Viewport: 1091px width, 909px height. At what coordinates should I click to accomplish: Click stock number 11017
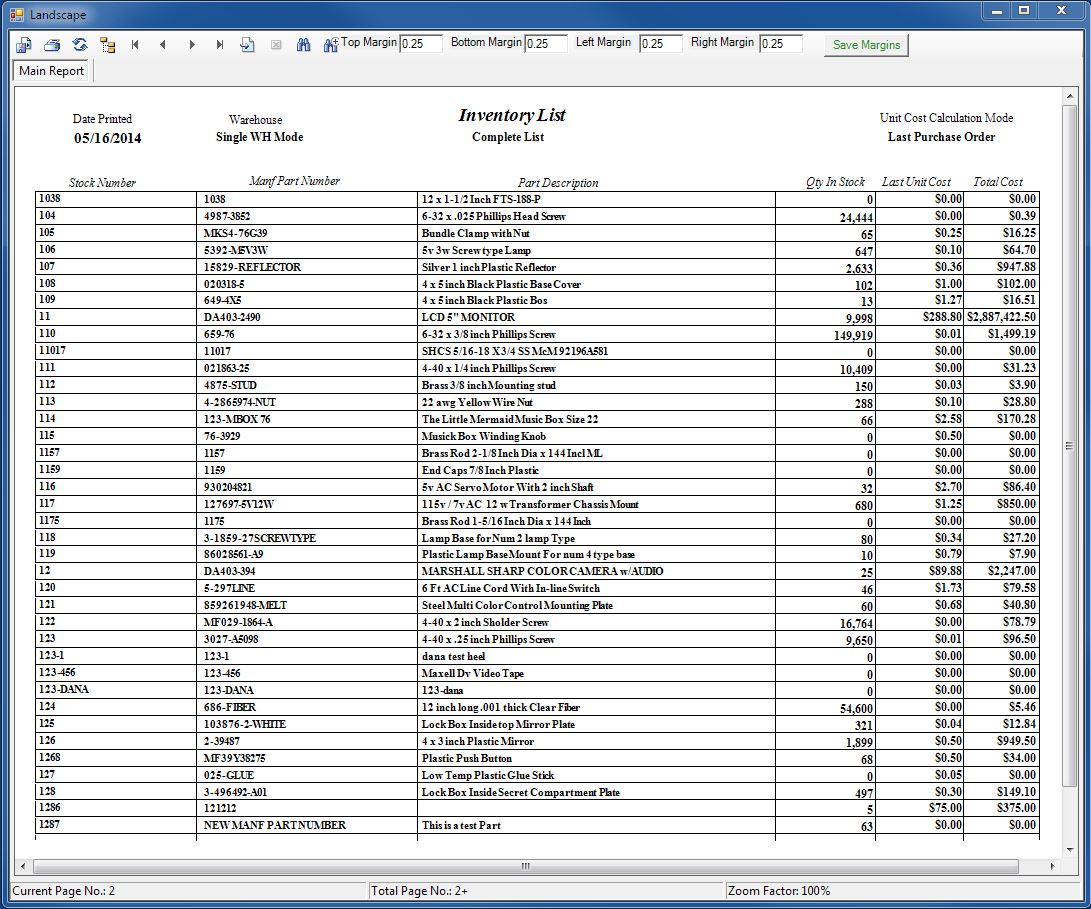click(52, 351)
